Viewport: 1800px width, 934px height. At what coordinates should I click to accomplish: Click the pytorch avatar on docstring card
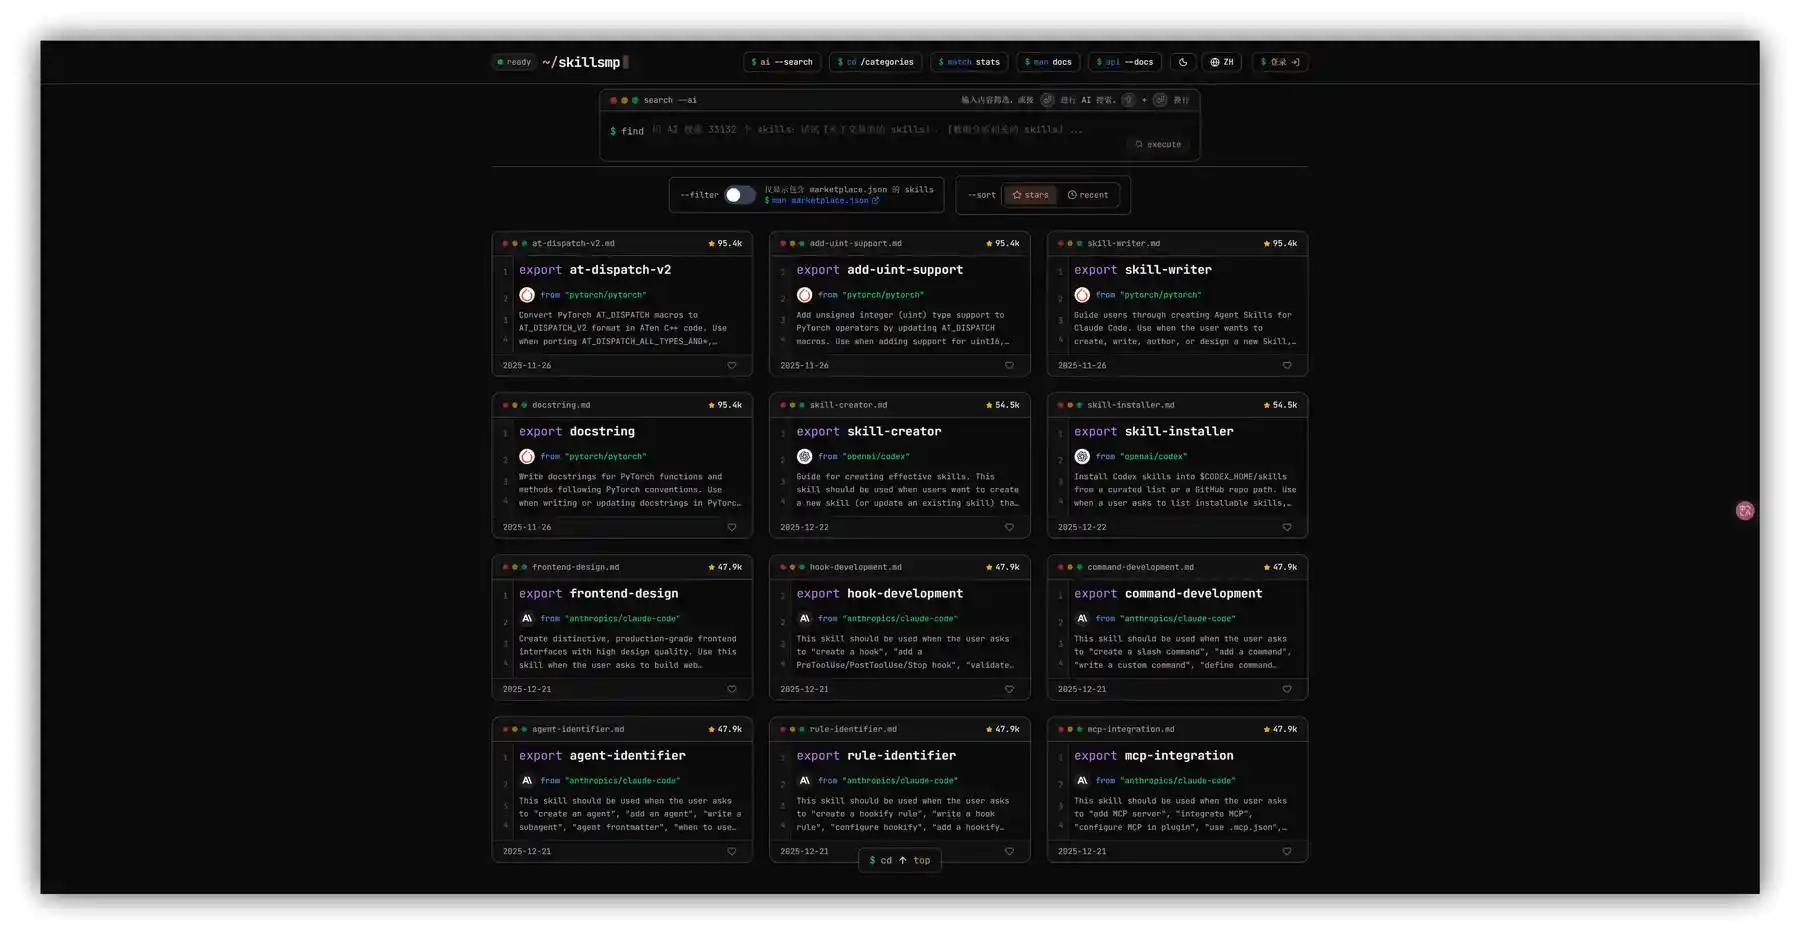[x=527, y=457]
